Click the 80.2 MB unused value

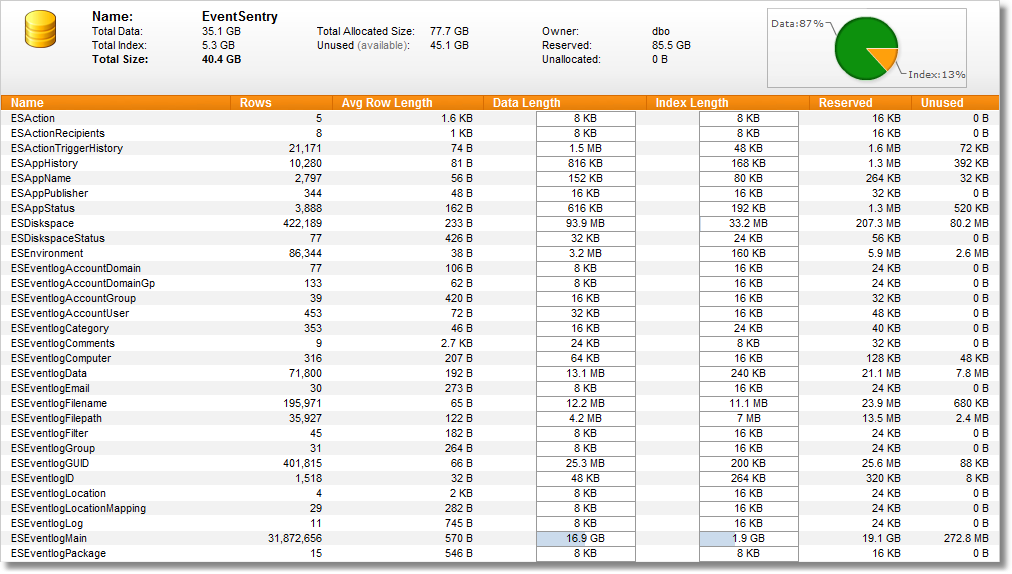[x=969, y=223]
